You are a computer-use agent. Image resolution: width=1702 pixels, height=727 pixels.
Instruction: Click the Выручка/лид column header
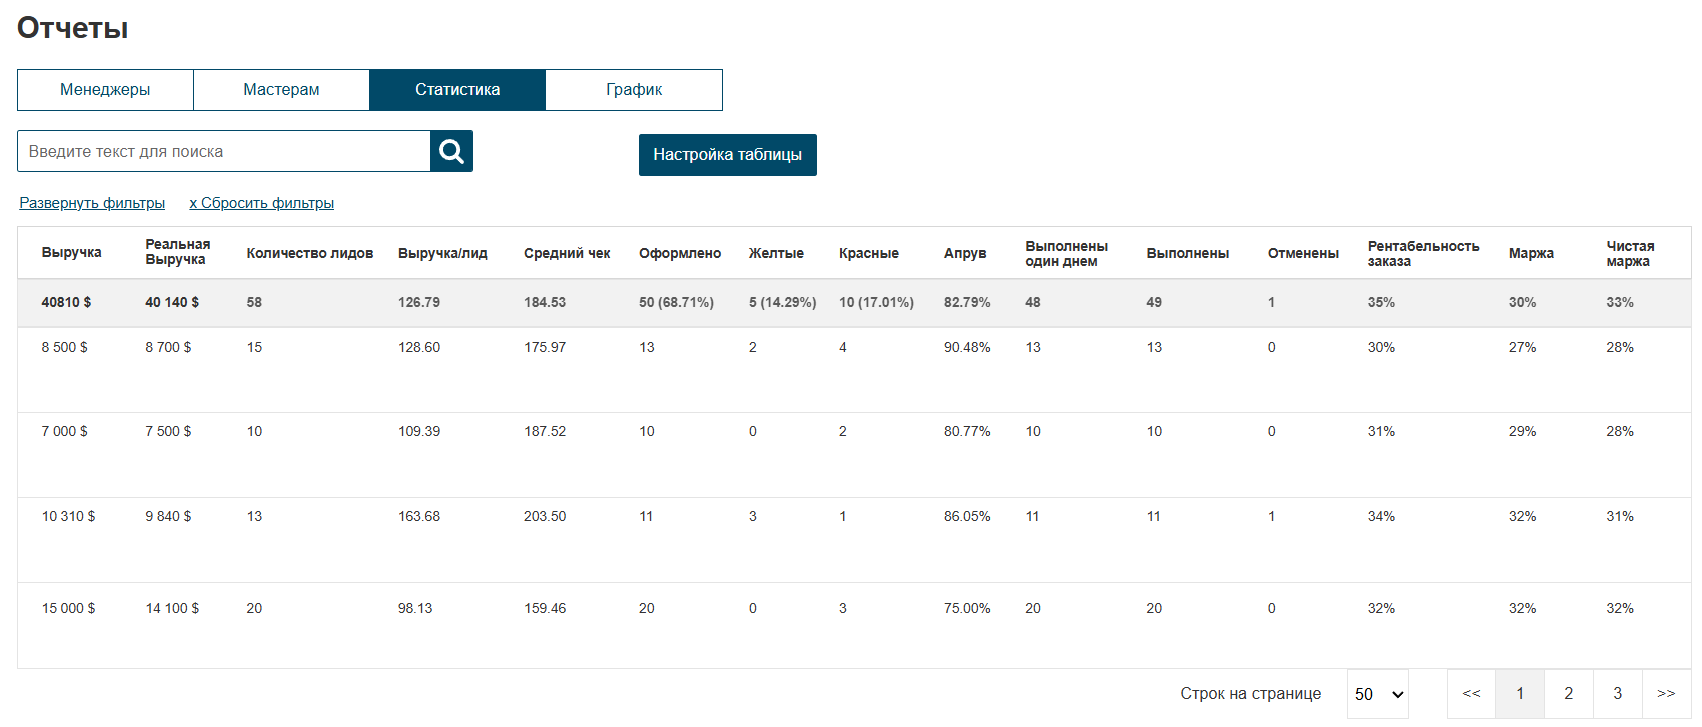pos(443,254)
